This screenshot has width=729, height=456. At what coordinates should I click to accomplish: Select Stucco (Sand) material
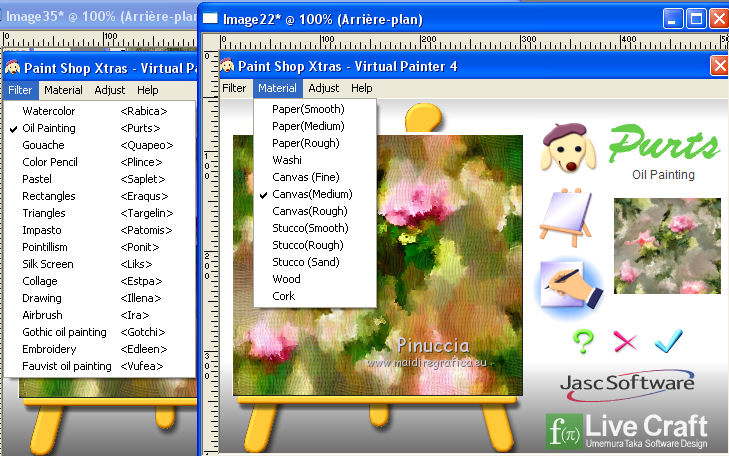click(315, 262)
